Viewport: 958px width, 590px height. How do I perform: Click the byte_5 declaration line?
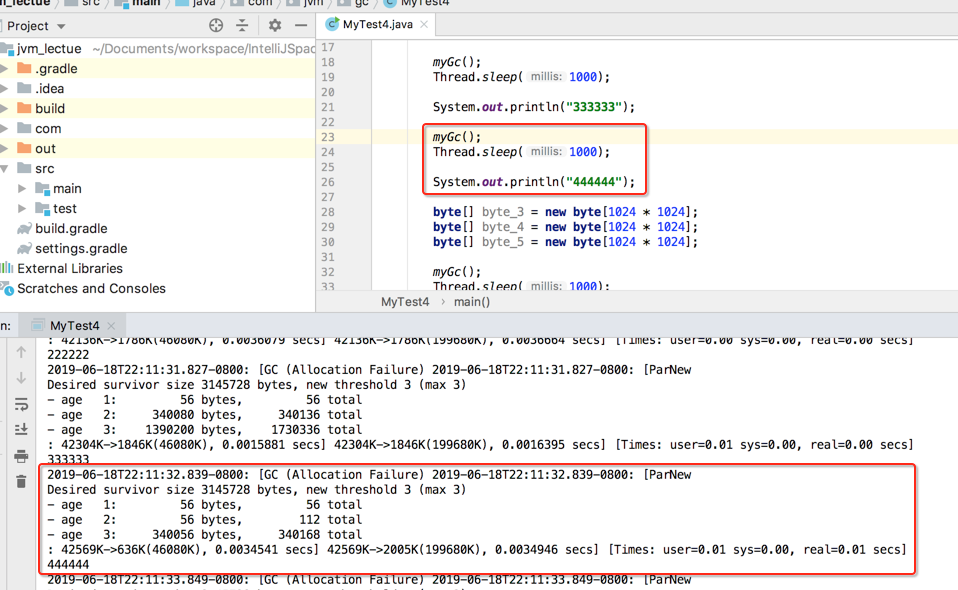pyautogui.click(x=565, y=242)
